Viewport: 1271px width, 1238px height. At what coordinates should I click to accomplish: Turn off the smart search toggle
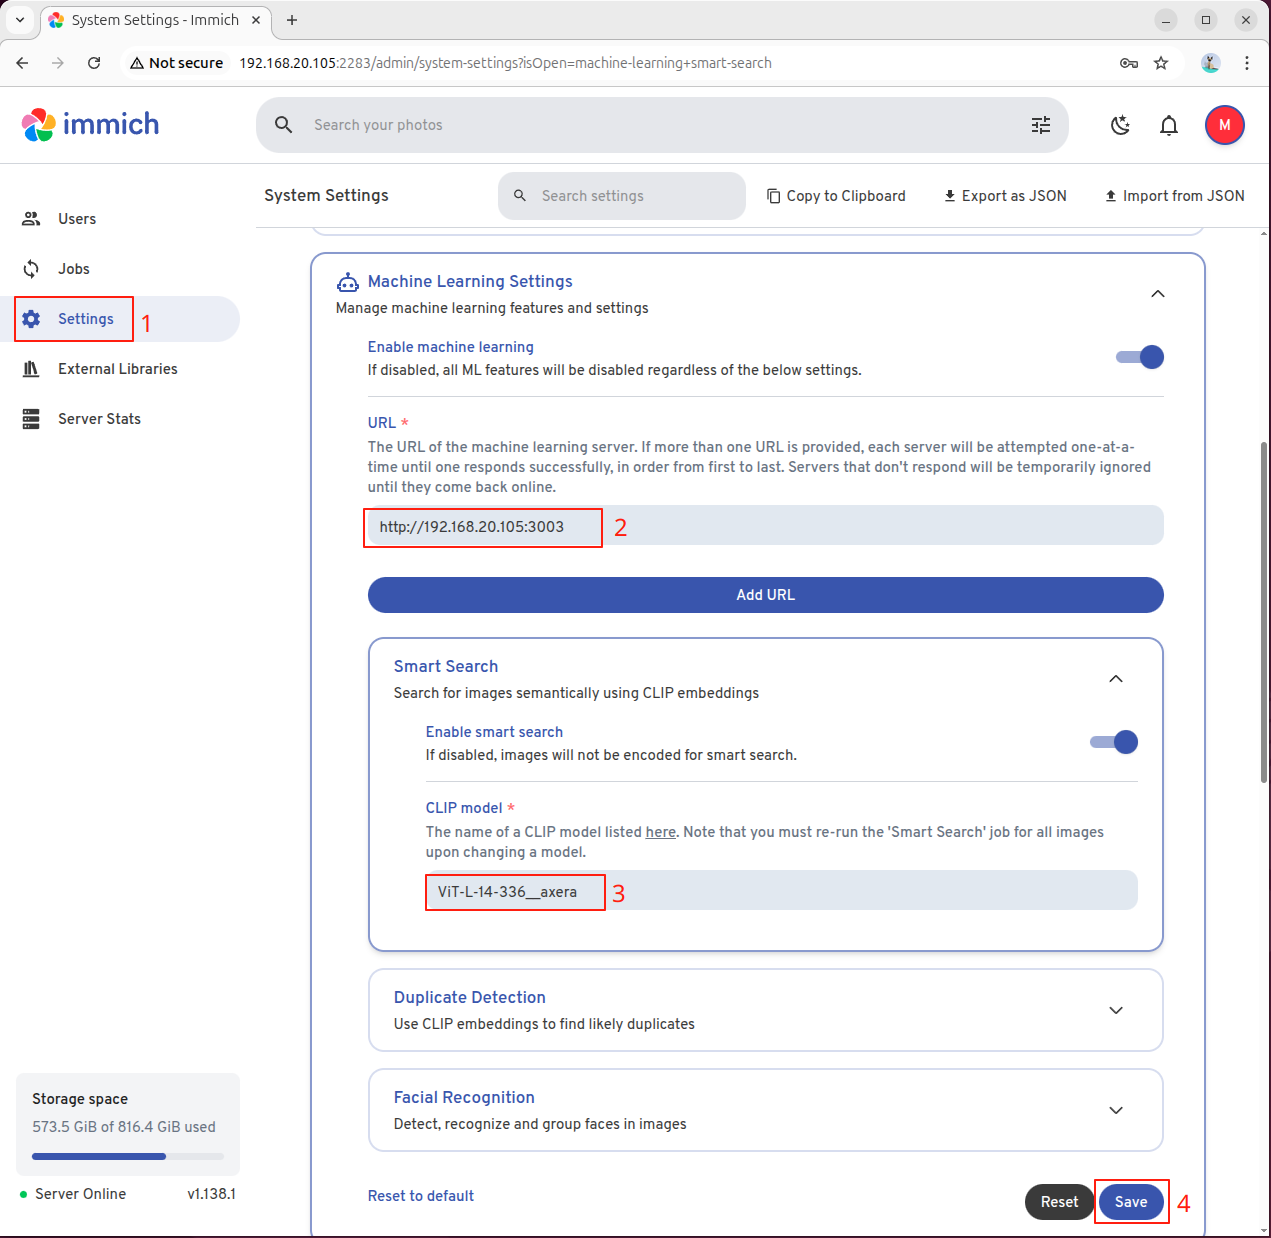pos(1114,742)
